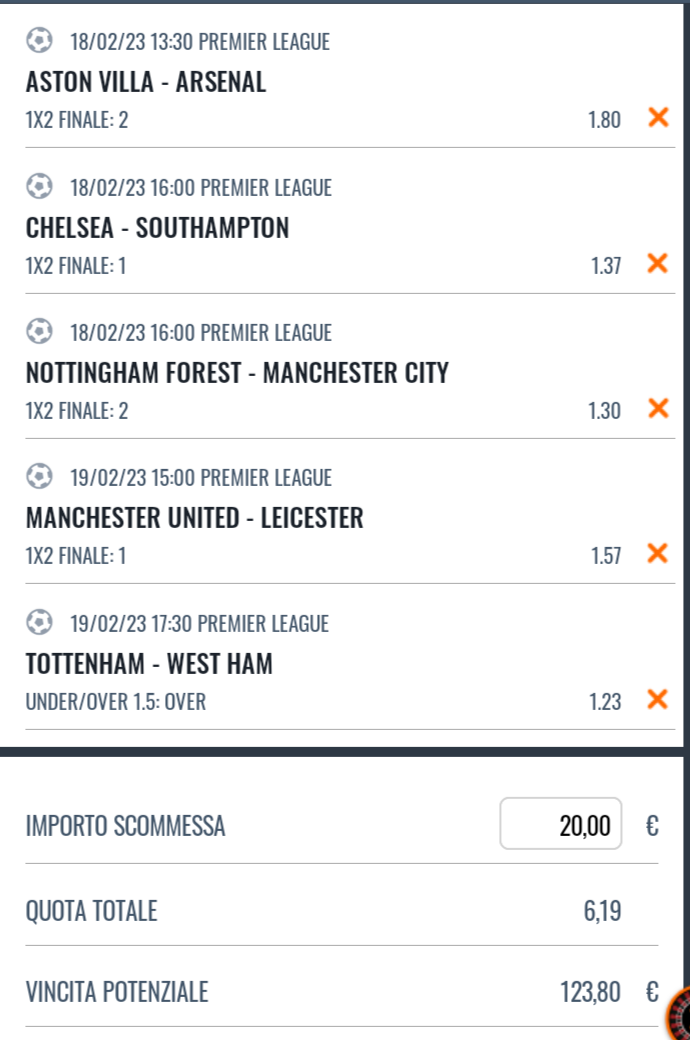Edit the bet amount field showing 20,00
The width and height of the screenshot is (690, 1040).
click(x=560, y=824)
